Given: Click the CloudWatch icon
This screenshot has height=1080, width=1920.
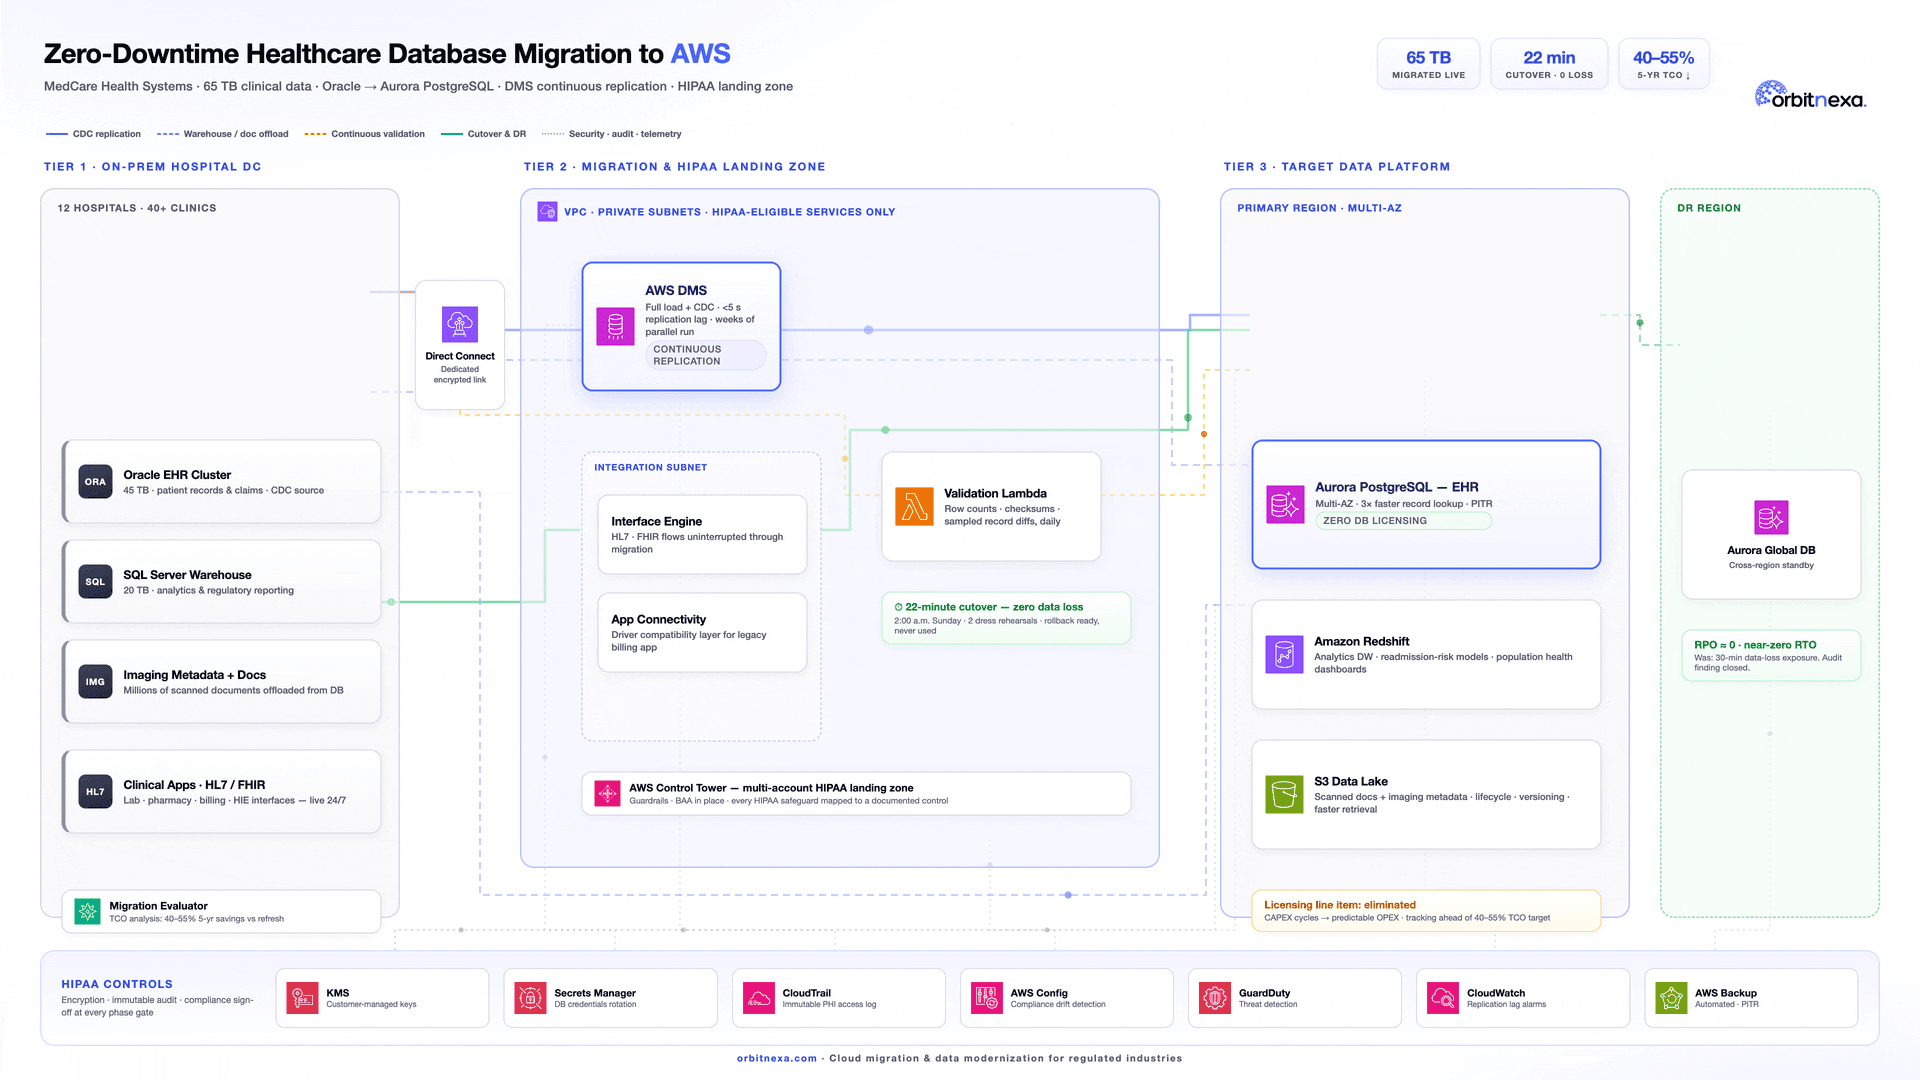Looking at the screenshot, I should [1442, 997].
